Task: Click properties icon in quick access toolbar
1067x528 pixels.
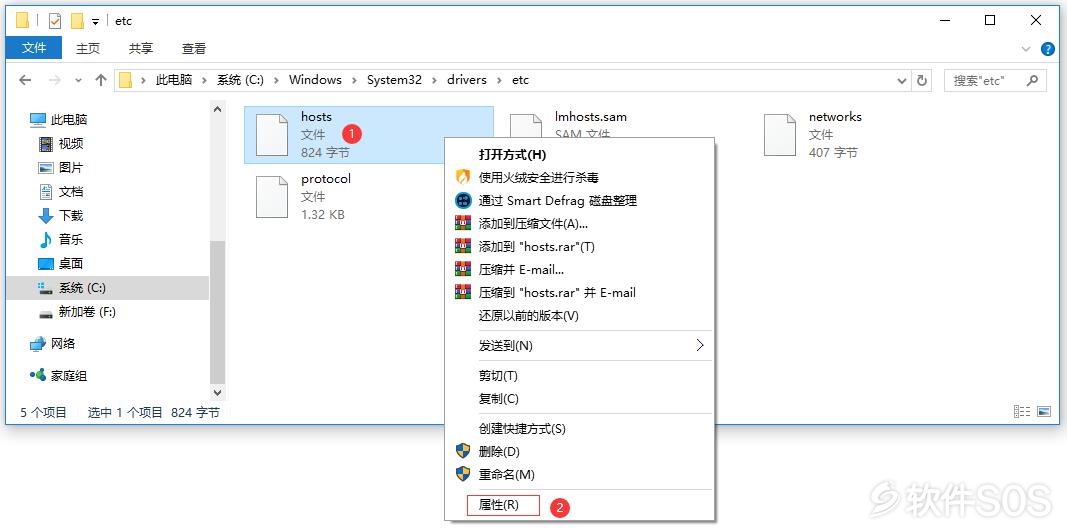Action: click(55, 21)
